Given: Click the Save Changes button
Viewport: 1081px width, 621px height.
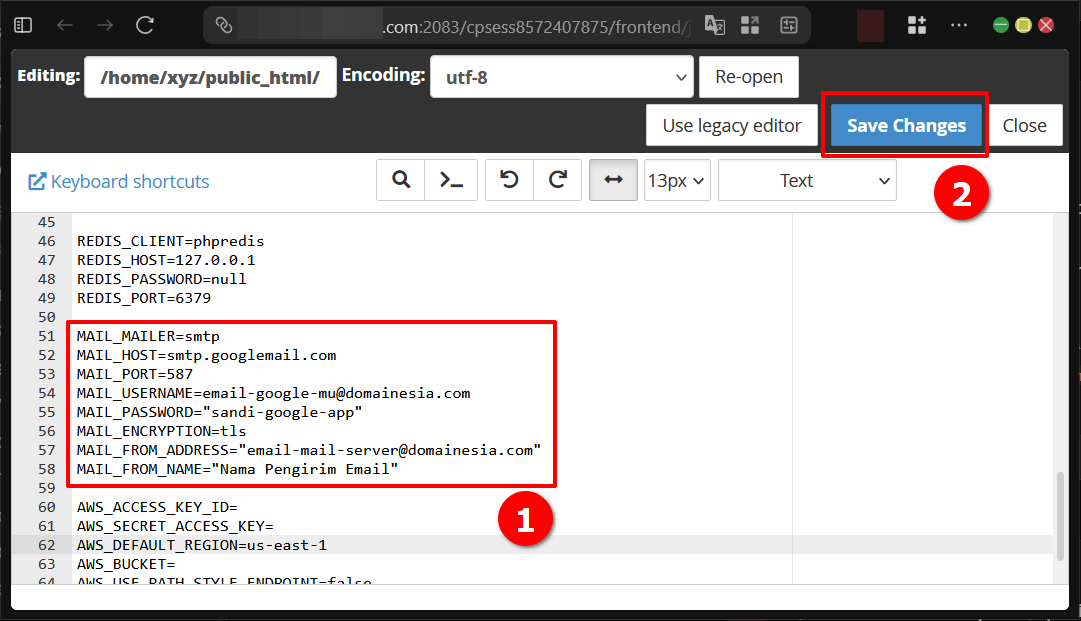Looking at the screenshot, I should [x=904, y=125].
